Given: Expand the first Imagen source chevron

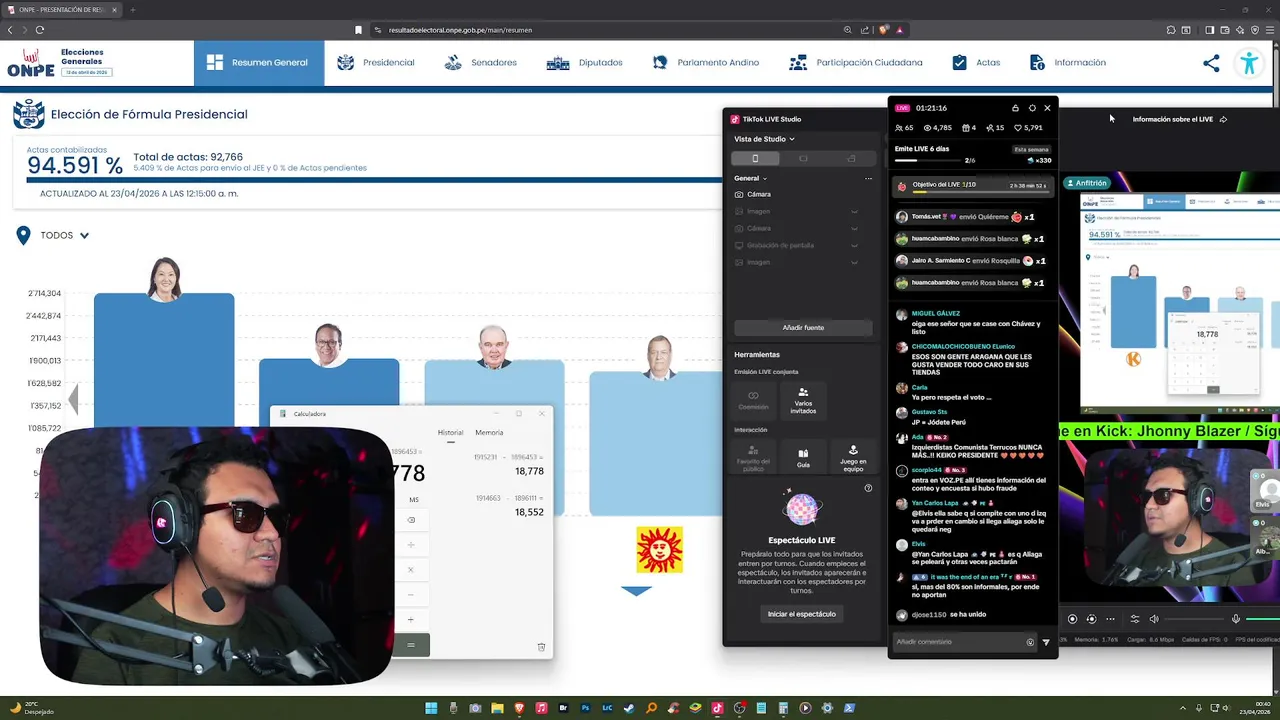Looking at the screenshot, I should coord(854,211).
